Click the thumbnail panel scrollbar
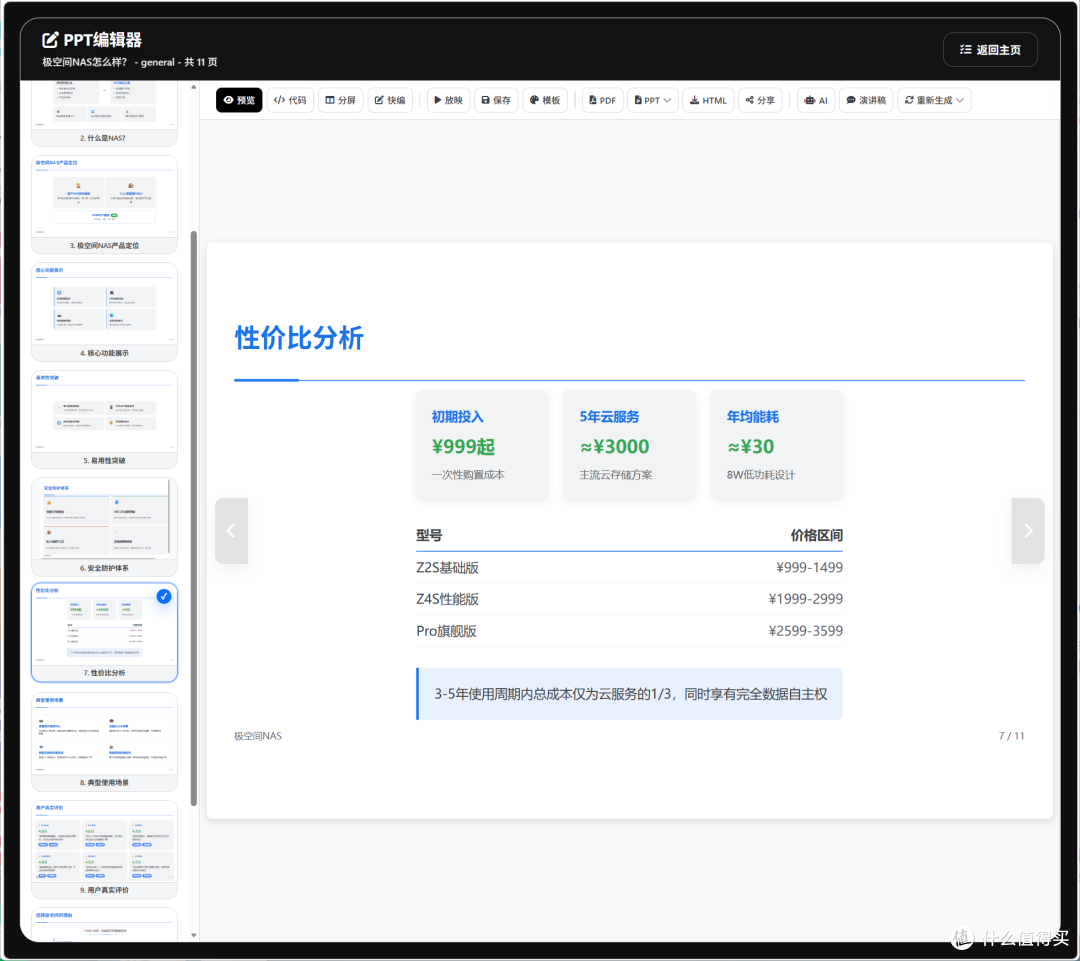This screenshot has width=1080, height=961. click(x=194, y=518)
